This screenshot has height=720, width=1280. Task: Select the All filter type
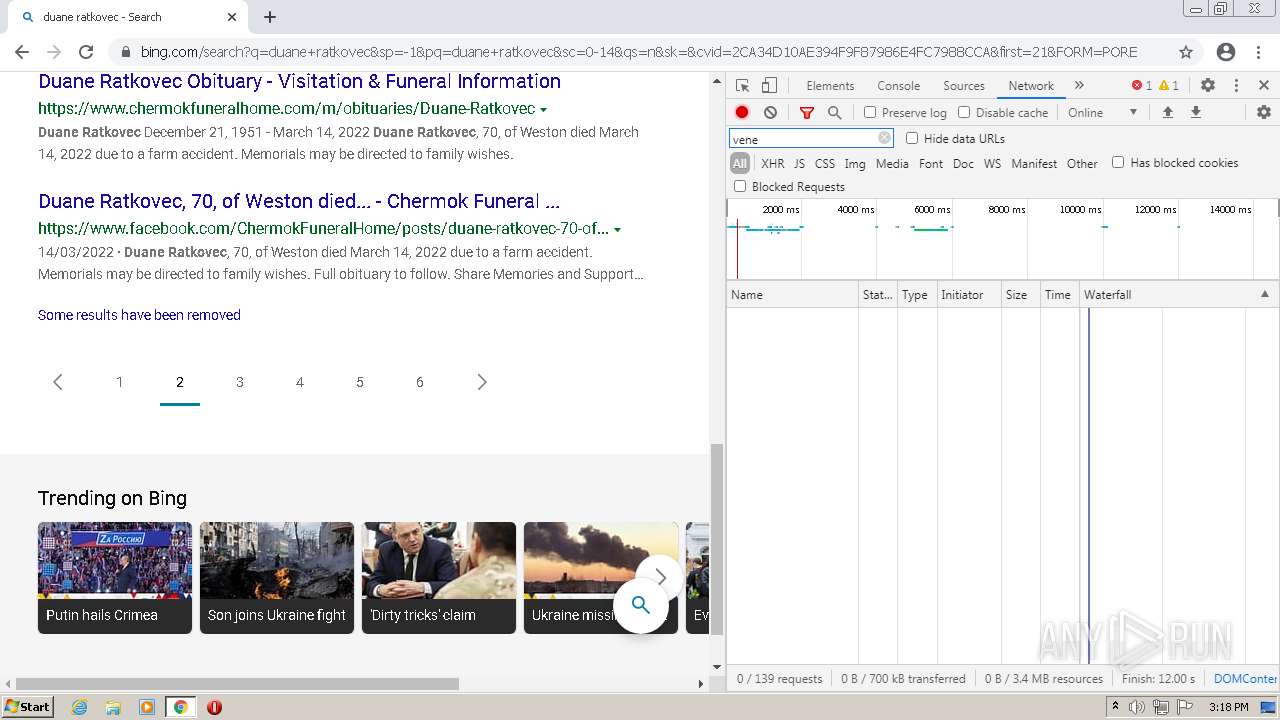click(740, 163)
